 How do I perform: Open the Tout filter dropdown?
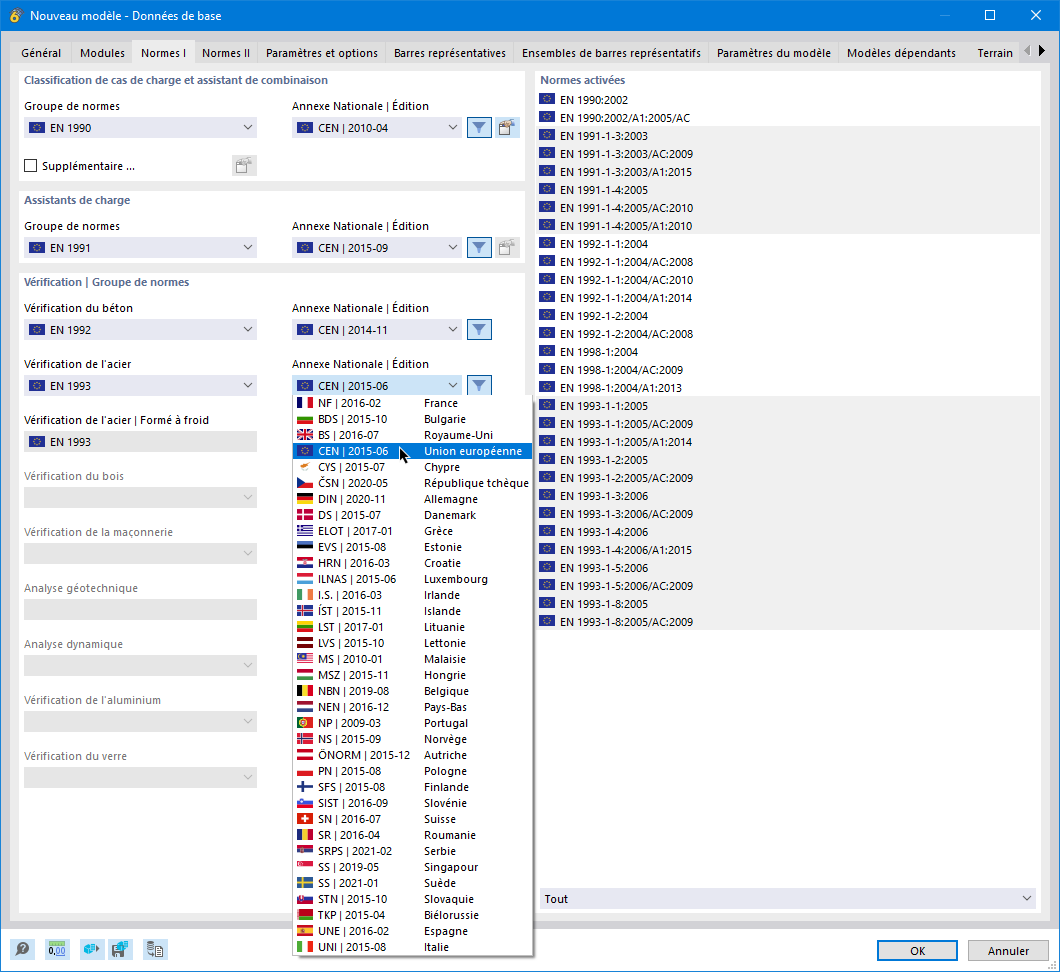pyautogui.click(x=788, y=899)
